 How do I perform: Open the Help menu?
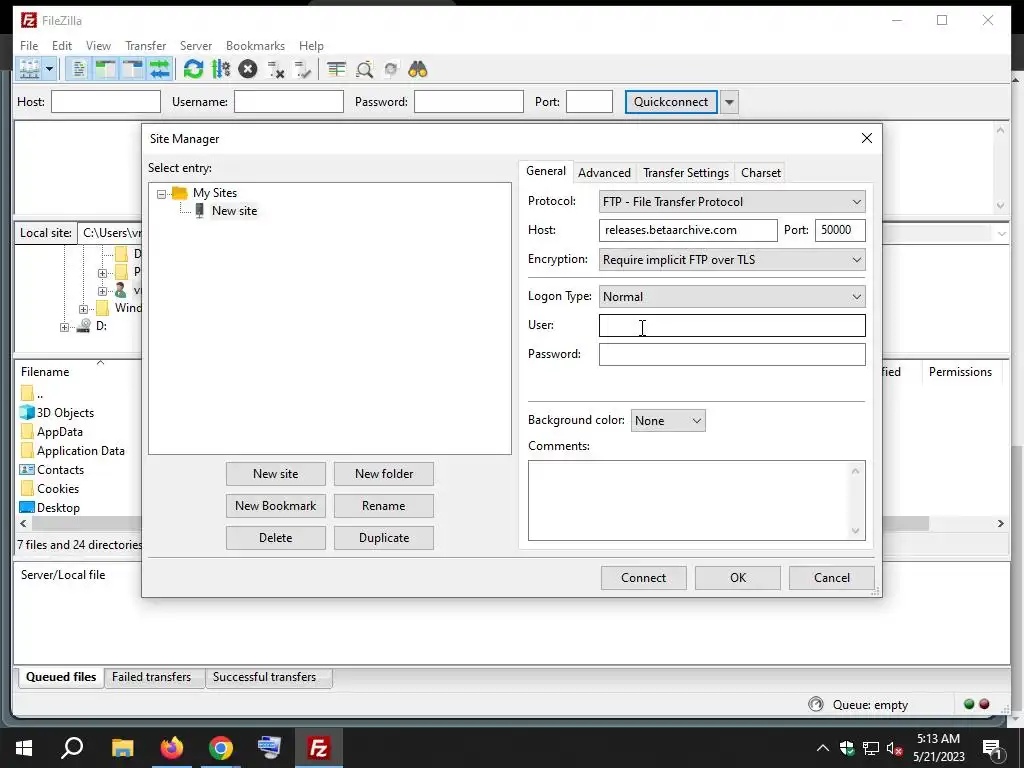(x=312, y=46)
